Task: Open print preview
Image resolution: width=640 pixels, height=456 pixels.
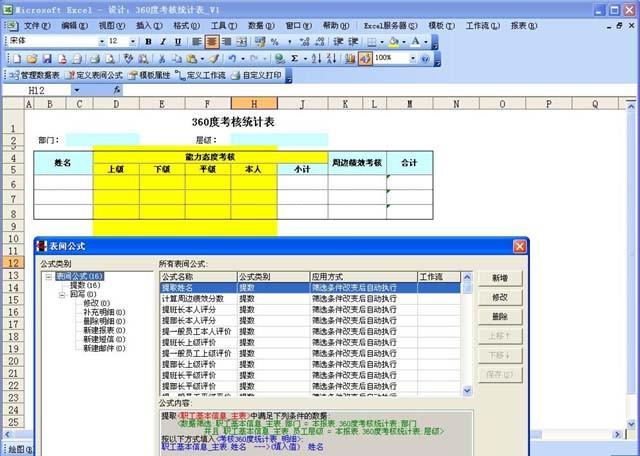Action: (x=110, y=59)
